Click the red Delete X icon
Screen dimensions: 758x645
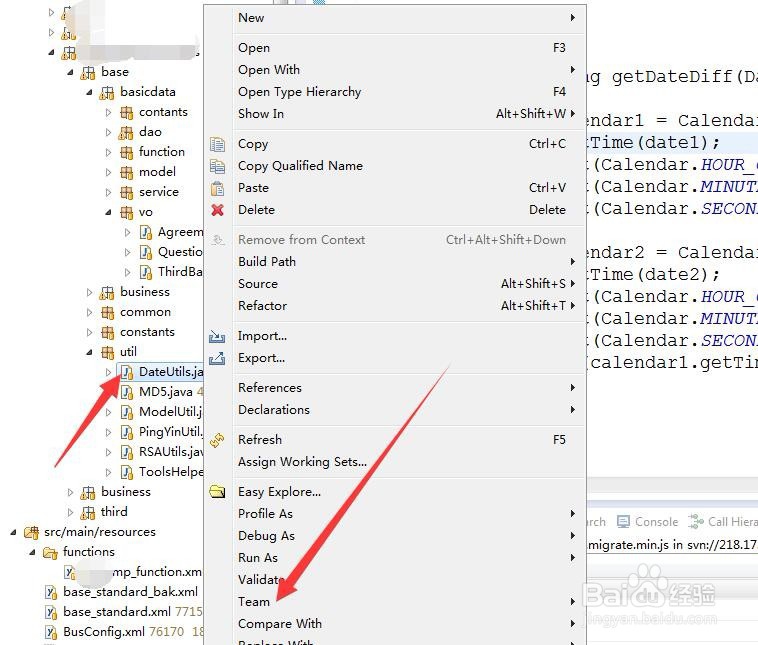click(x=218, y=210)
